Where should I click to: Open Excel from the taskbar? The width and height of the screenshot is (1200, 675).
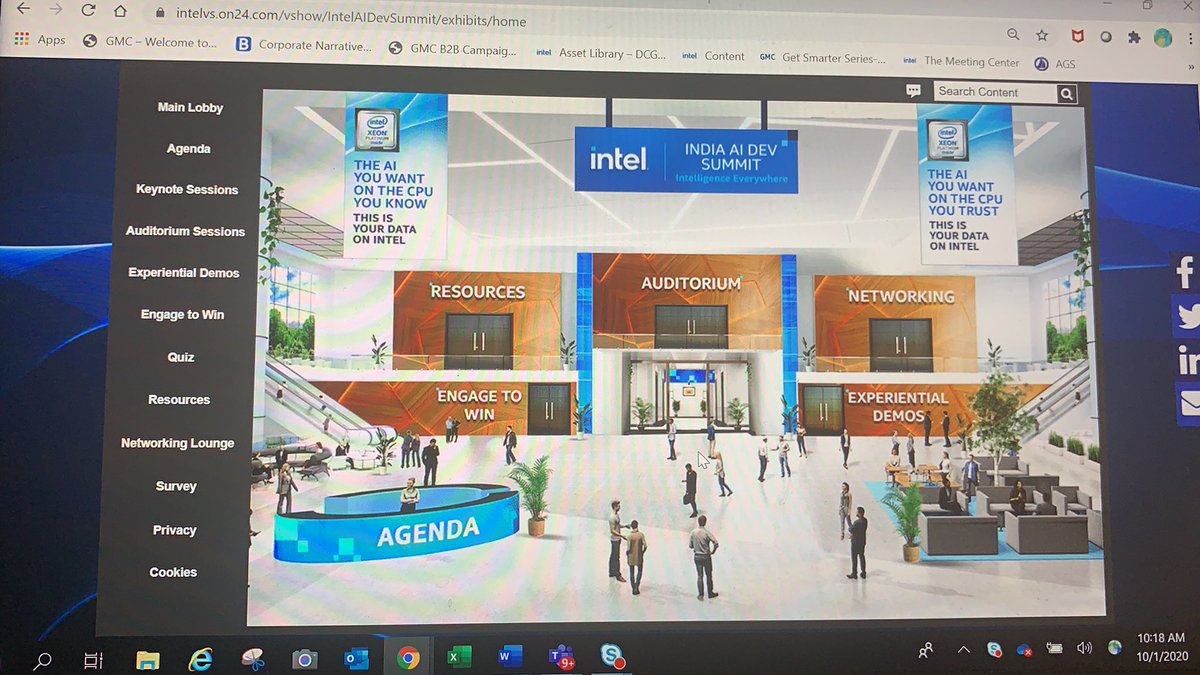point(458,657)
